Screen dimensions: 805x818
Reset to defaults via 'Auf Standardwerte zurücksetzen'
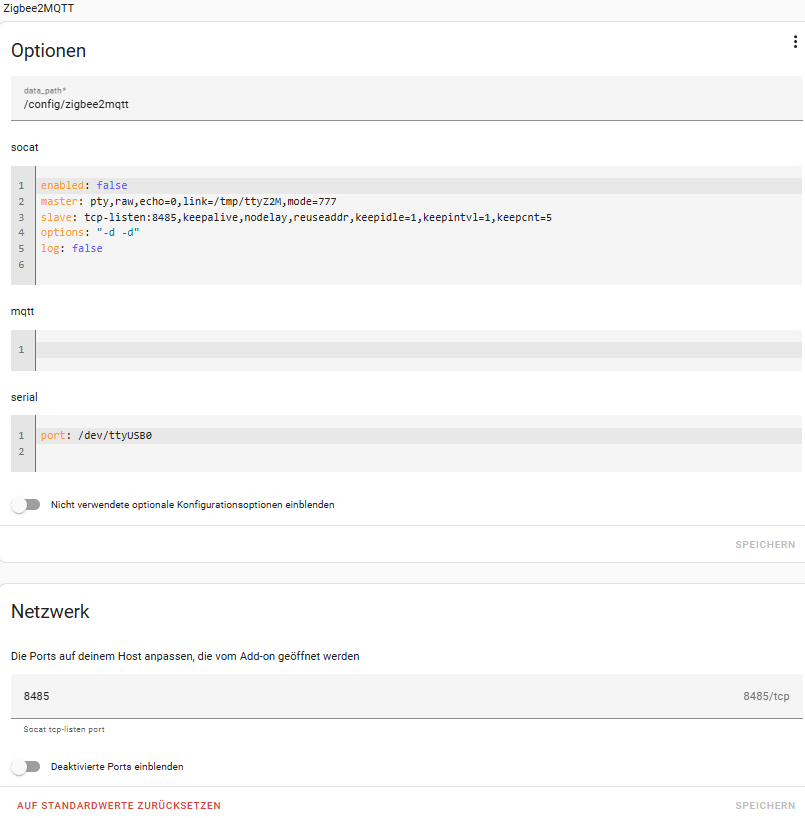(119, 805)
